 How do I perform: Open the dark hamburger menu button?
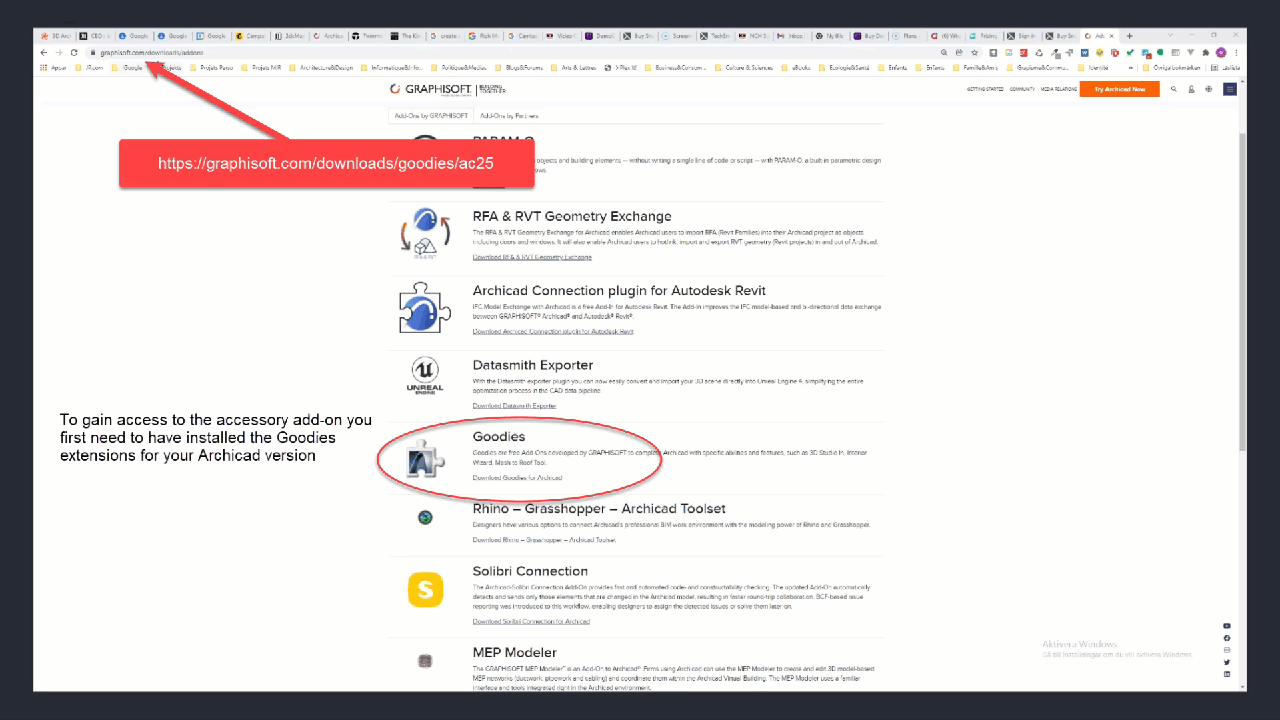[1230, 89]
